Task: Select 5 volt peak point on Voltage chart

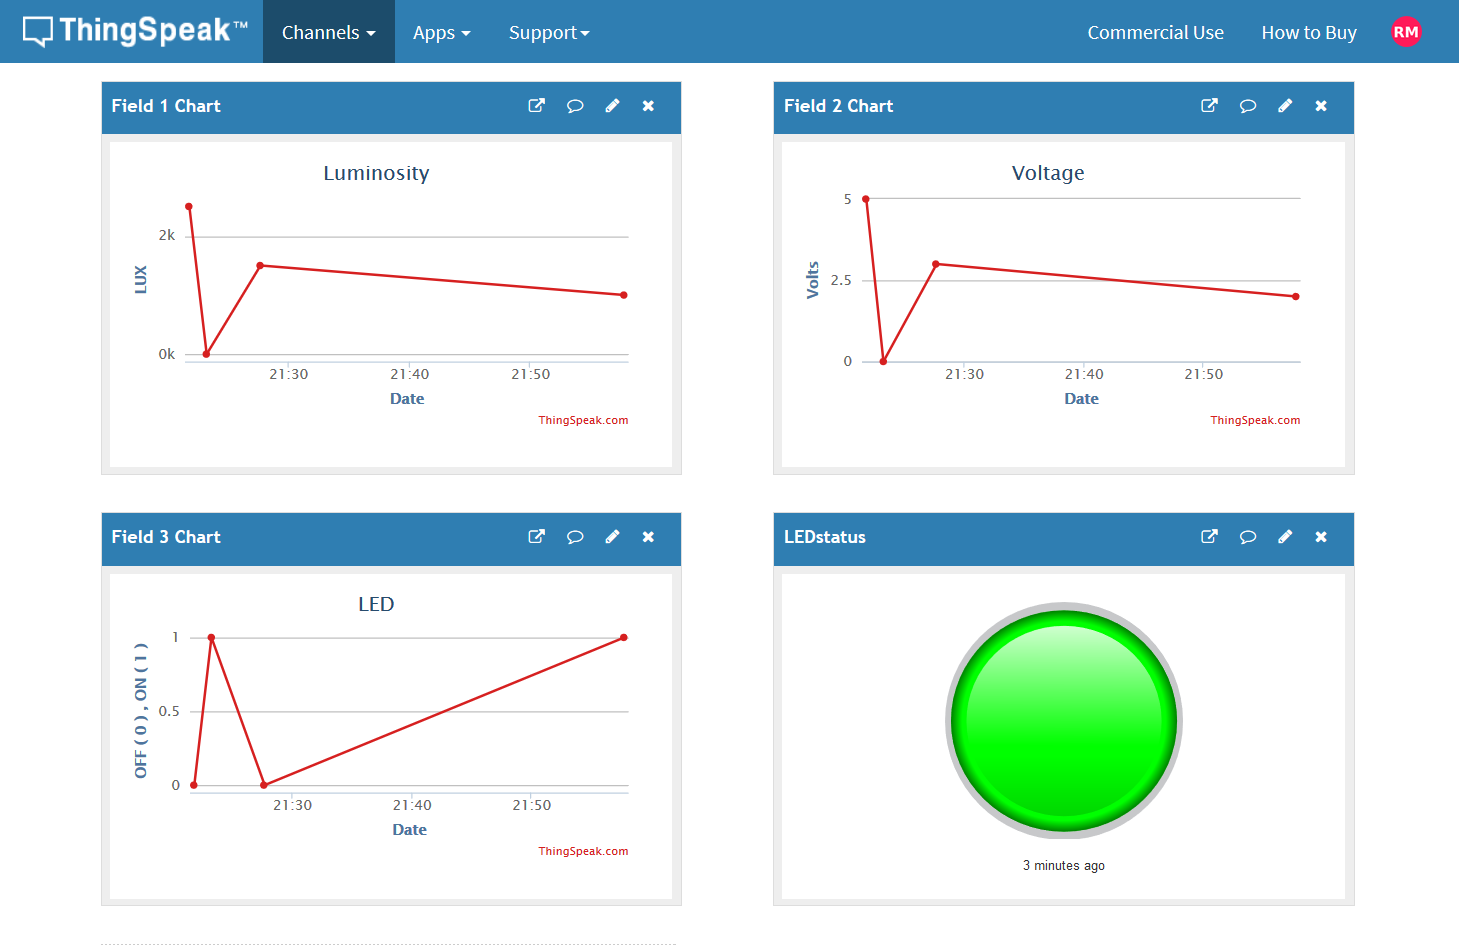Action: tap(866, 199)
